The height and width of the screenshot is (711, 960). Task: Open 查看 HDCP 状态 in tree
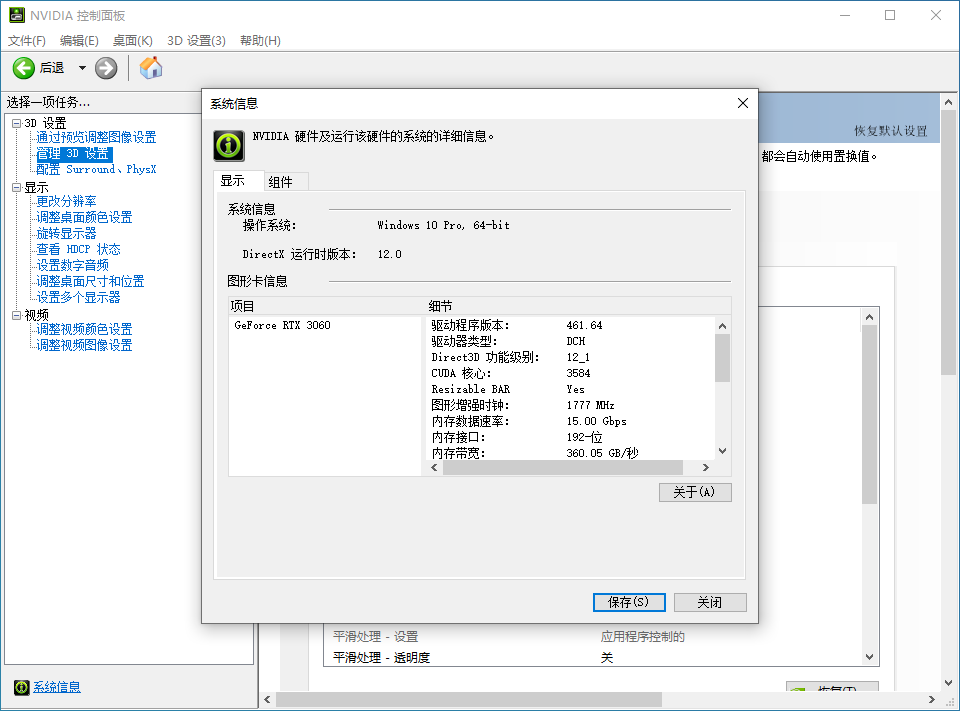pyautogui.click(x=78, y=249)
